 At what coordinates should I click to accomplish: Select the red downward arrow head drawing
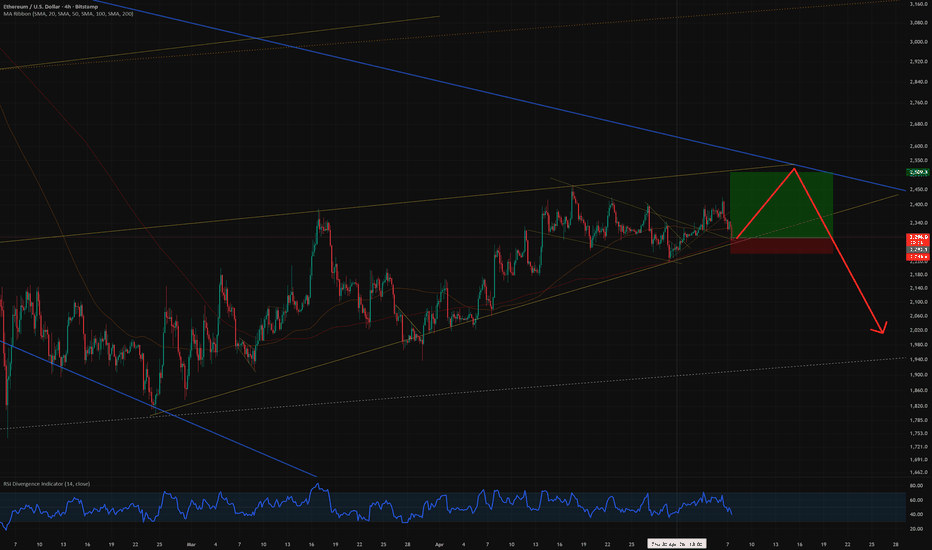click(x=880, y=328)
